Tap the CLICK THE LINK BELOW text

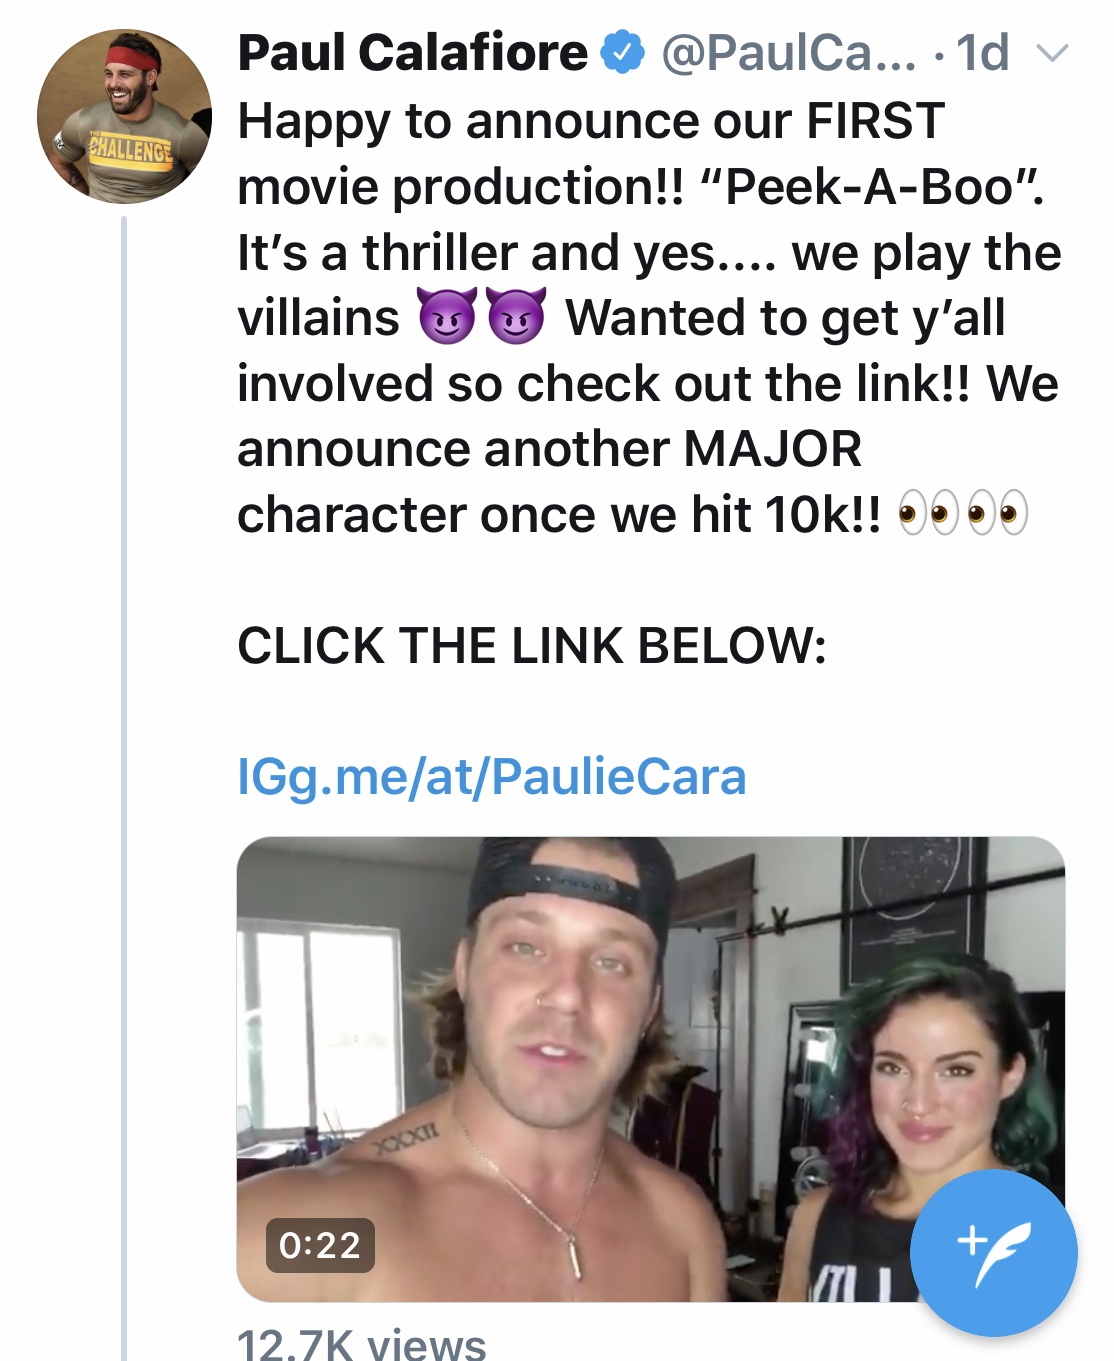532,645
